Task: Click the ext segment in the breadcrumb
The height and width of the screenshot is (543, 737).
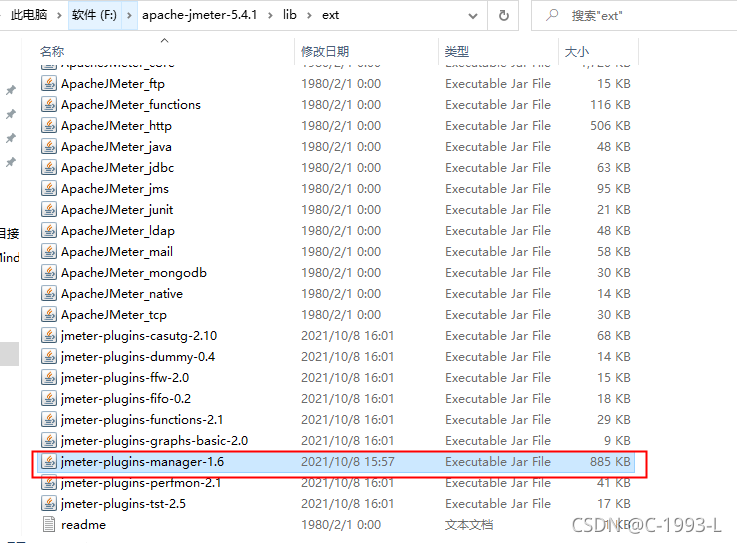Action: pyautogui.click(x=330, y=15)
